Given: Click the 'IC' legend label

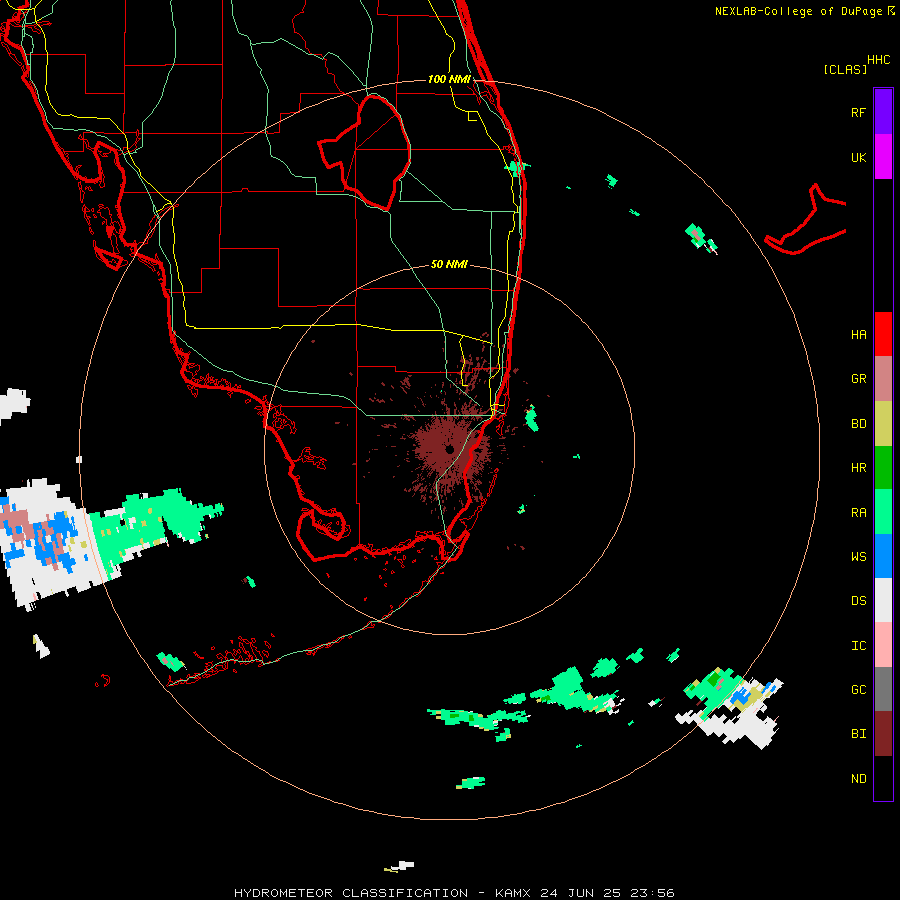Looking at the screenshot, I should [859, 646].
